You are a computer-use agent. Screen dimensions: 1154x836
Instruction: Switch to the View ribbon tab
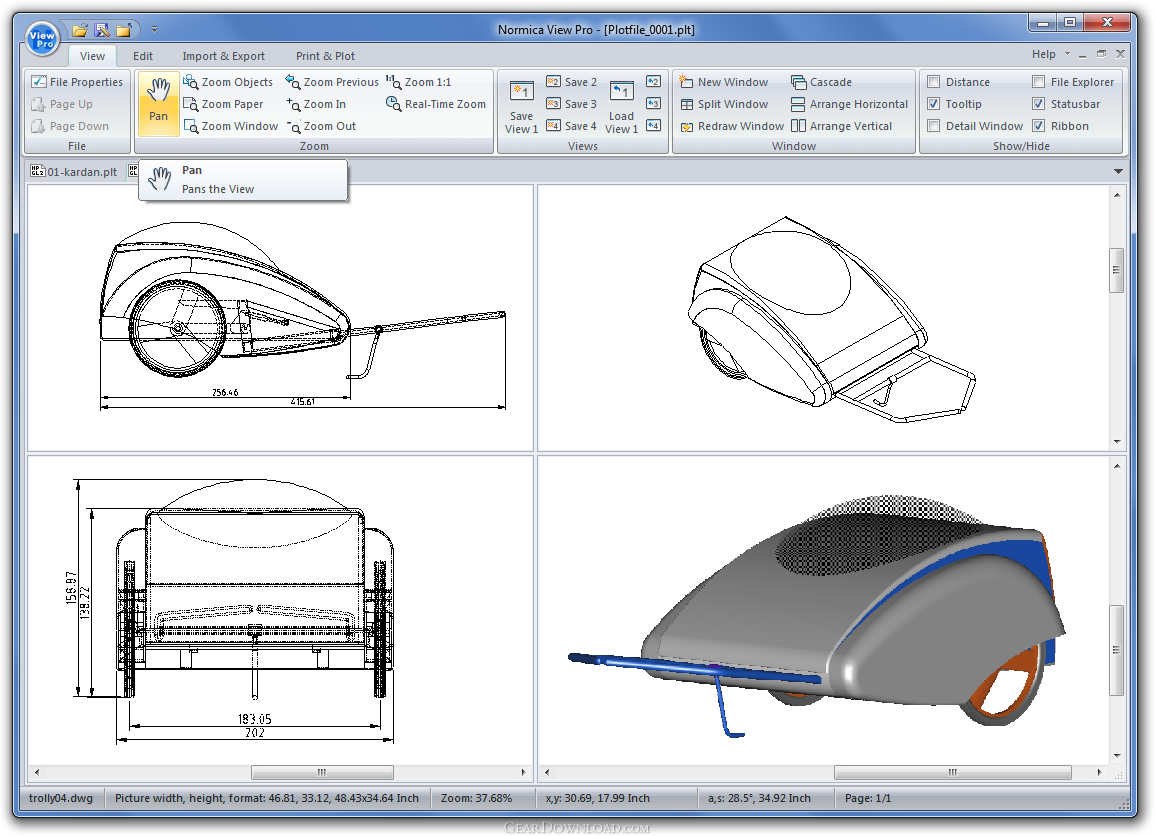(x=92, y=56)
